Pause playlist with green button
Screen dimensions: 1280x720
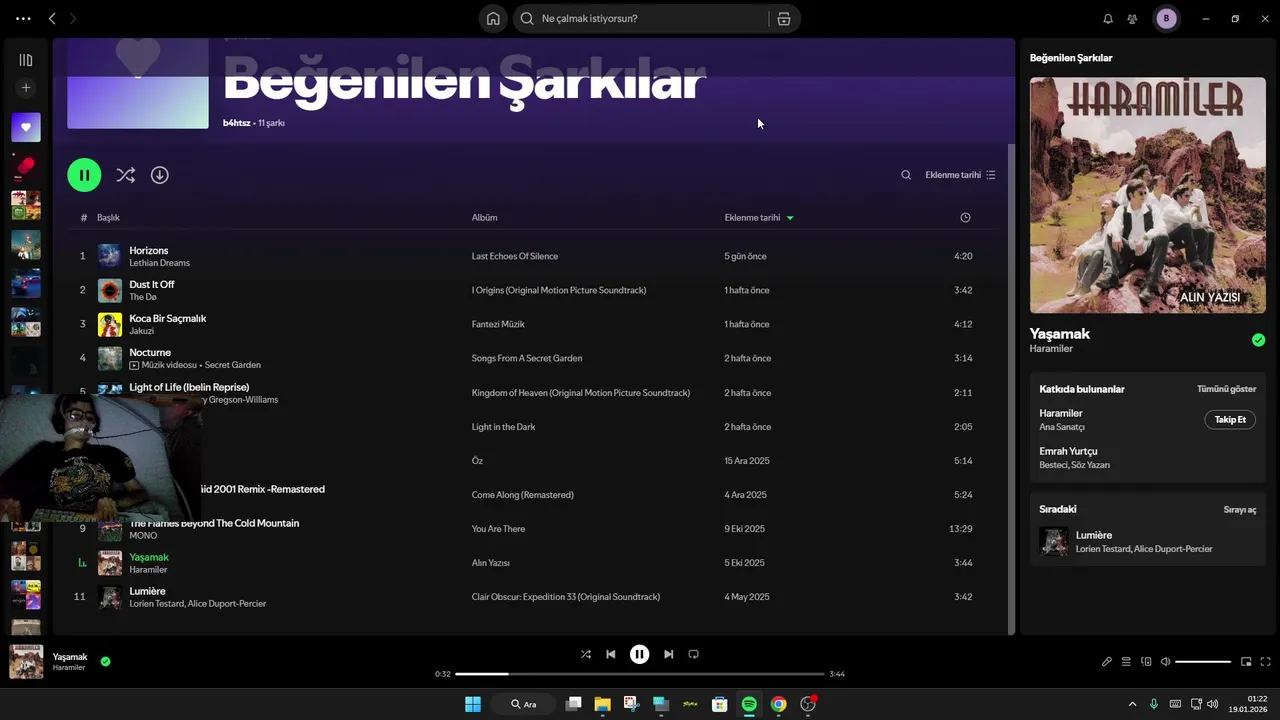point(84,175)
